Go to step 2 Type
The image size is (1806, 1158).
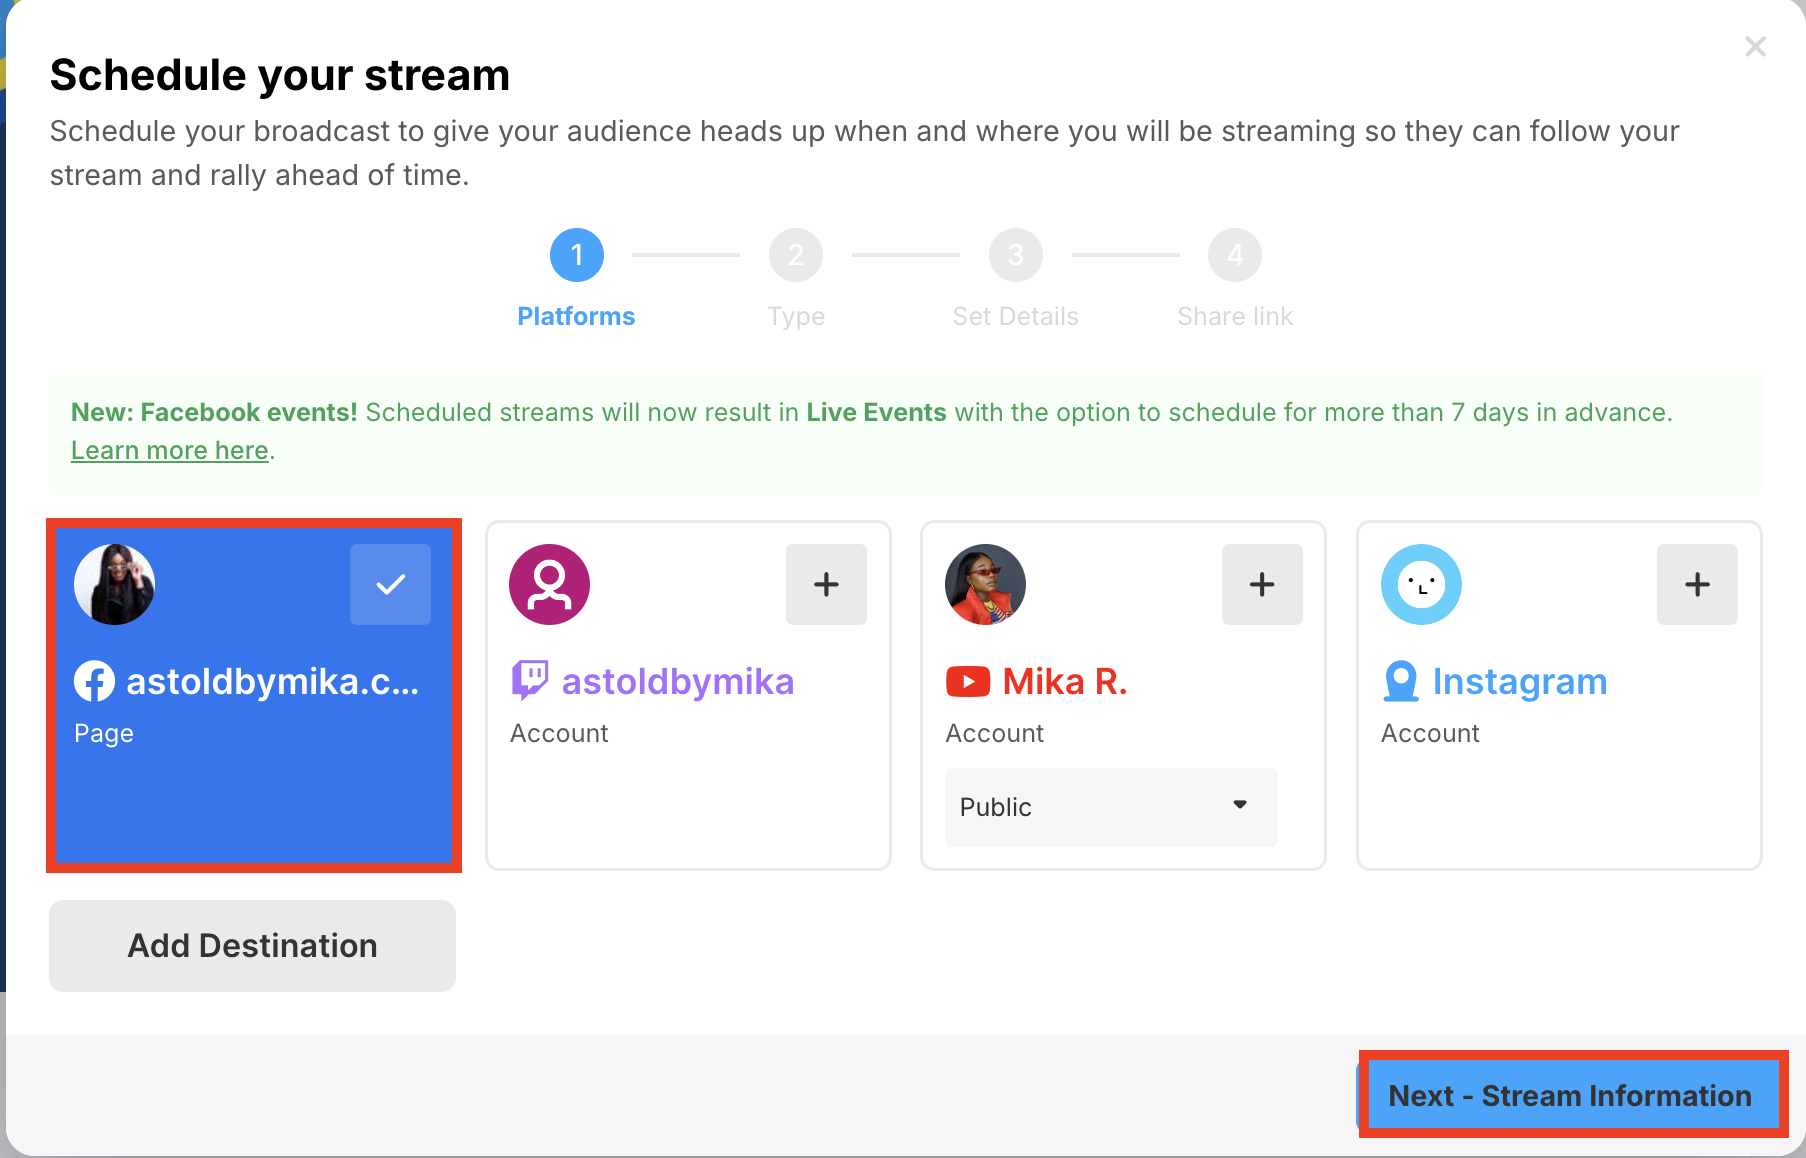coord(795,256)
